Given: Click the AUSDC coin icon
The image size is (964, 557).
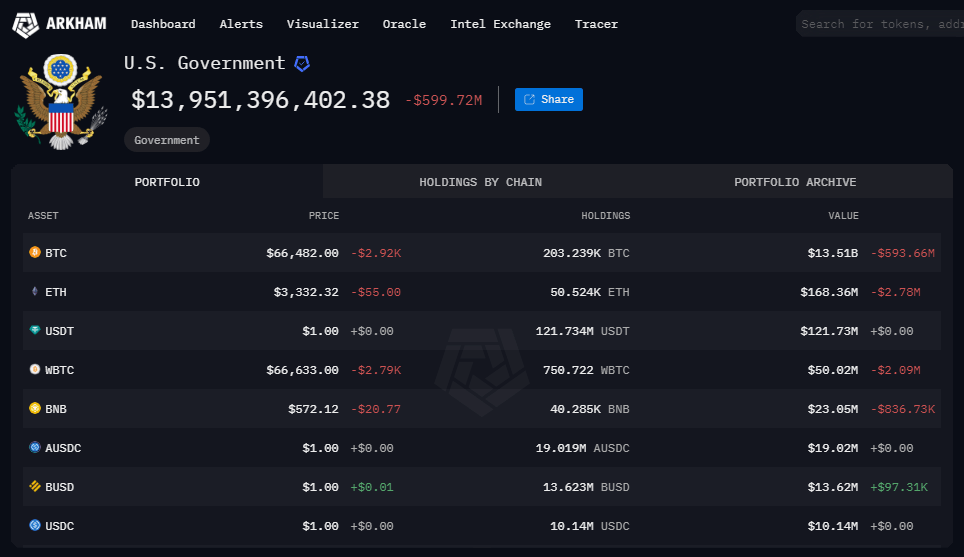Looking at the screenshot, I should pos(35,448).
